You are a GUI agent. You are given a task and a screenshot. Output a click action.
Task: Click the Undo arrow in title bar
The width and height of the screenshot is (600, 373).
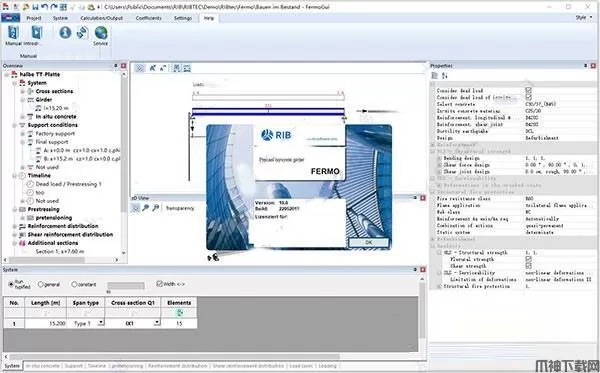click(44, 7)
